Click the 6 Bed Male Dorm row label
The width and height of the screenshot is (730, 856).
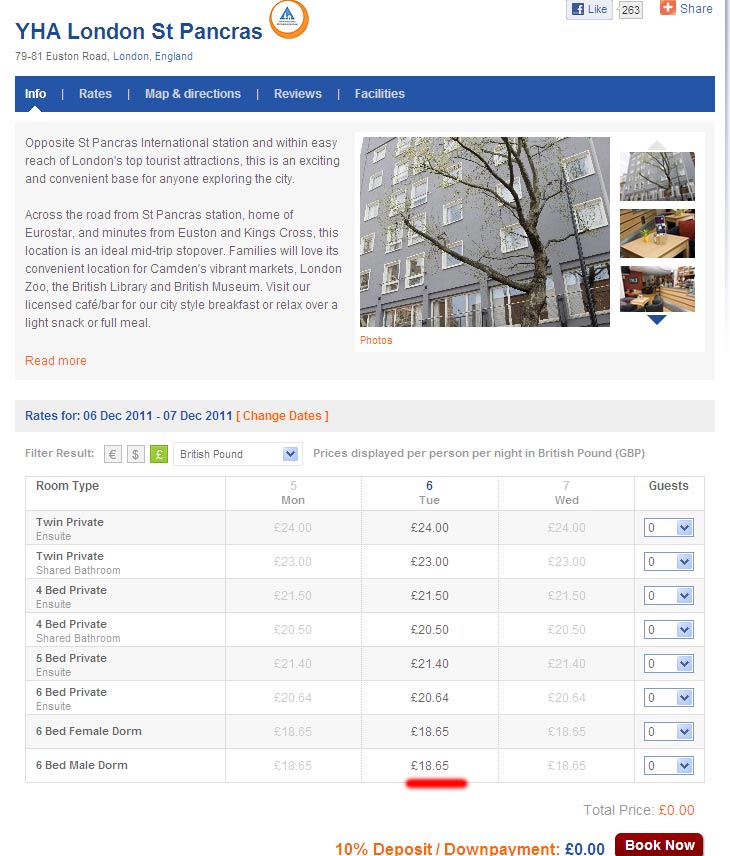82,765
